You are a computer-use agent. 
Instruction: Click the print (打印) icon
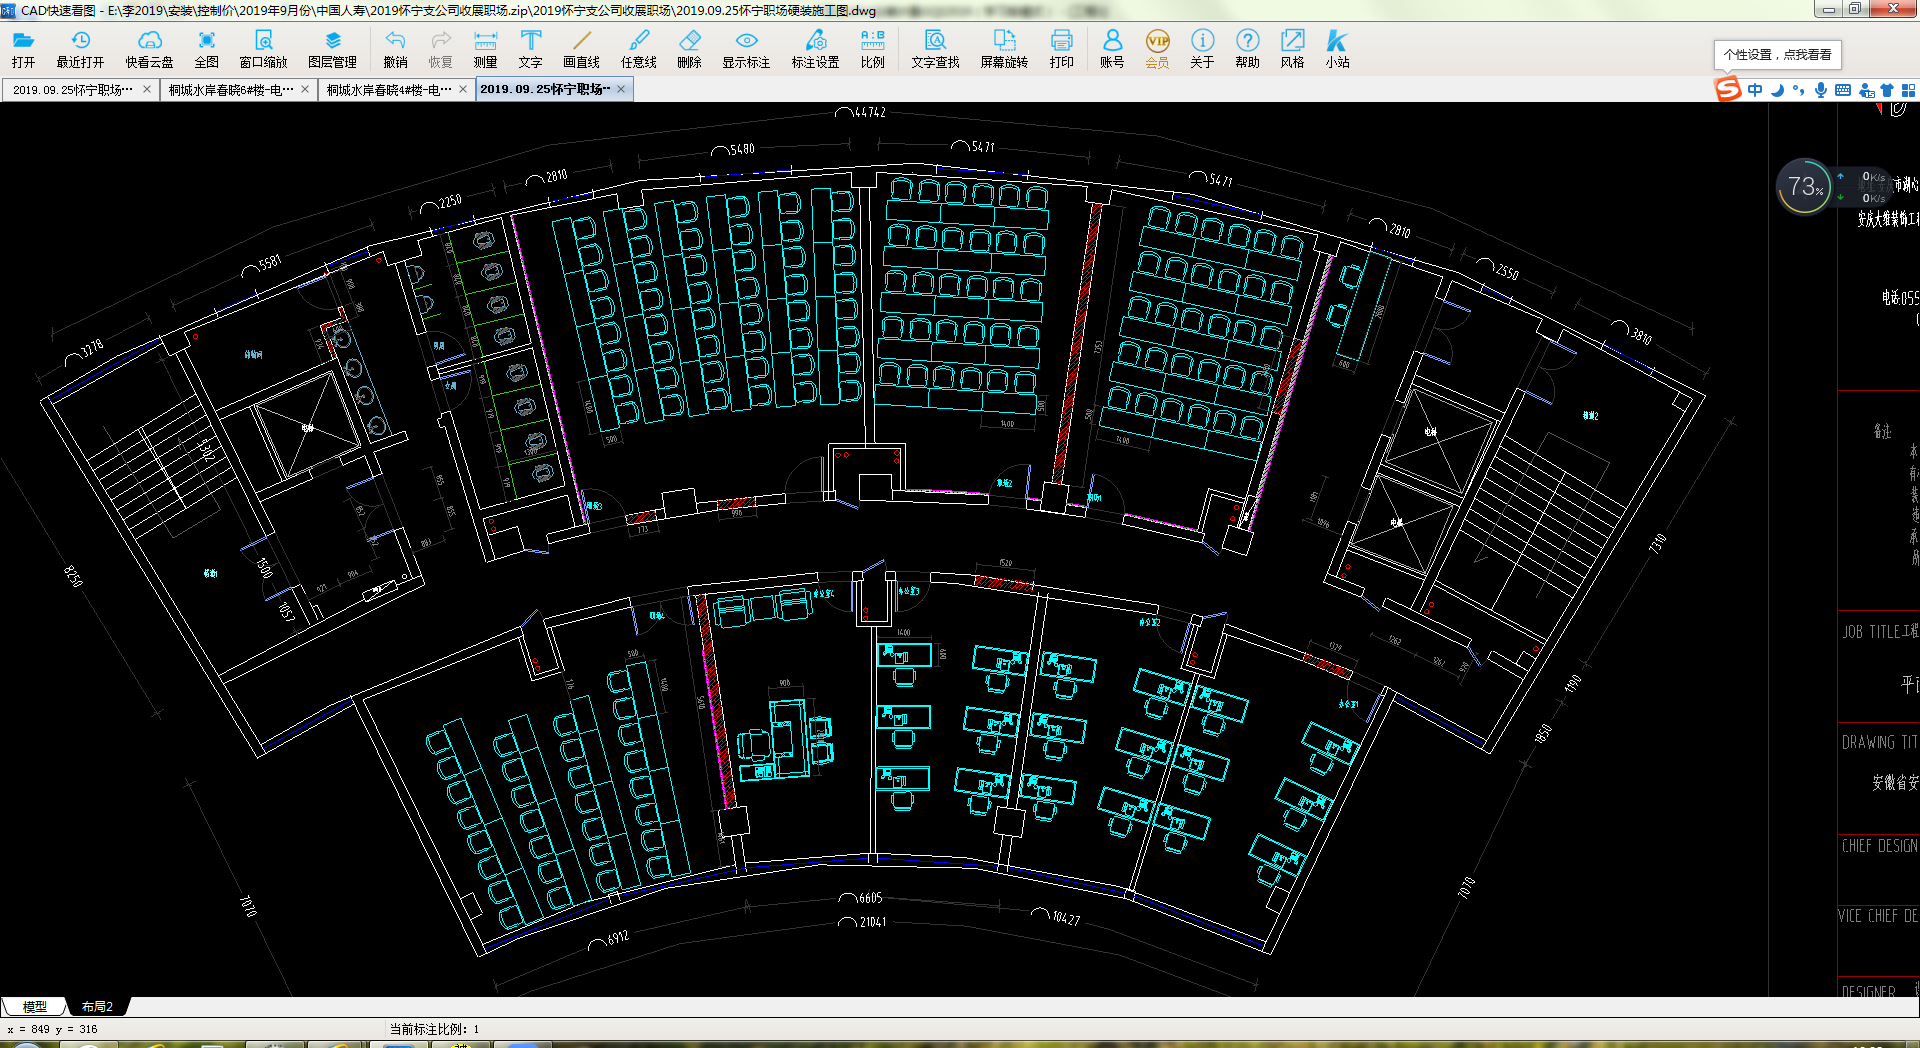tap(1061, 48)
